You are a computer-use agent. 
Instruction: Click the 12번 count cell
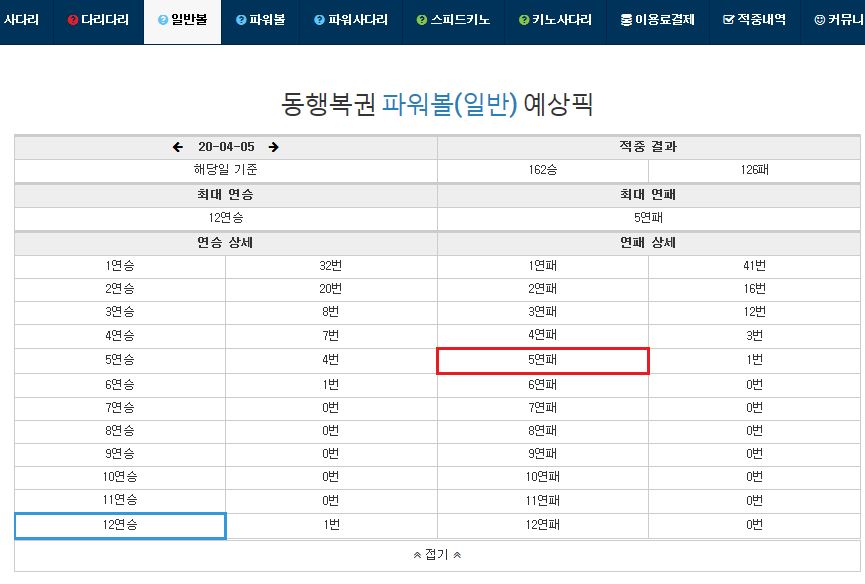pyautogui.click(x=755, y=312)
